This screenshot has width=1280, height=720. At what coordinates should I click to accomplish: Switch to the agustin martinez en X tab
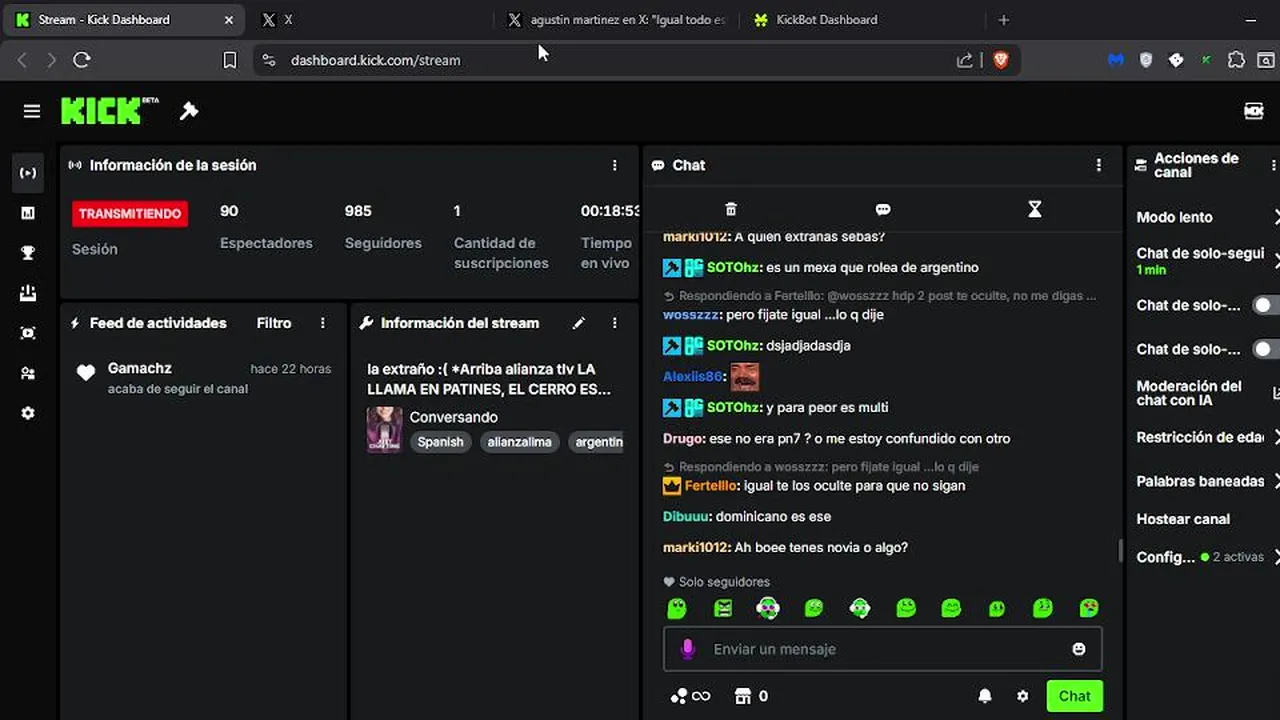pos(615,20)
